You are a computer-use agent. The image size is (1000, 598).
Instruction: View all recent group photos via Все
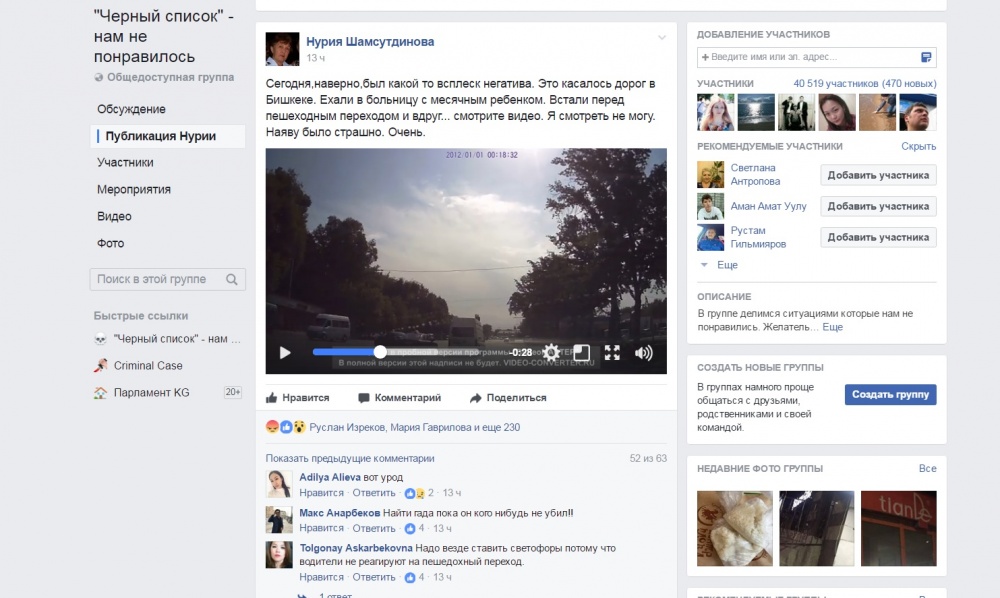pos(927,469)
